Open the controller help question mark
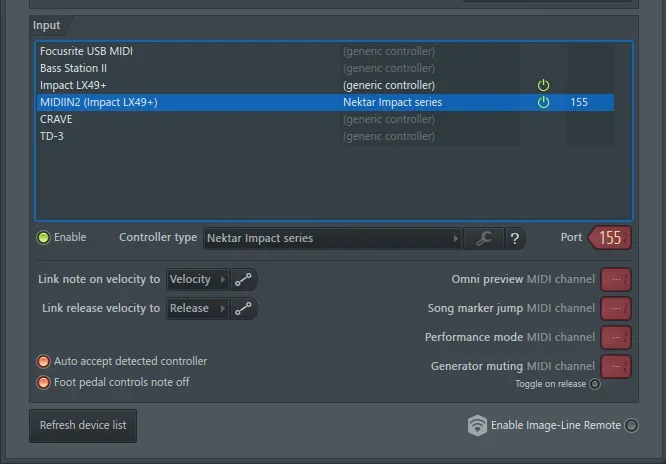Screen dimensions: 666x464 click(514, 239)
